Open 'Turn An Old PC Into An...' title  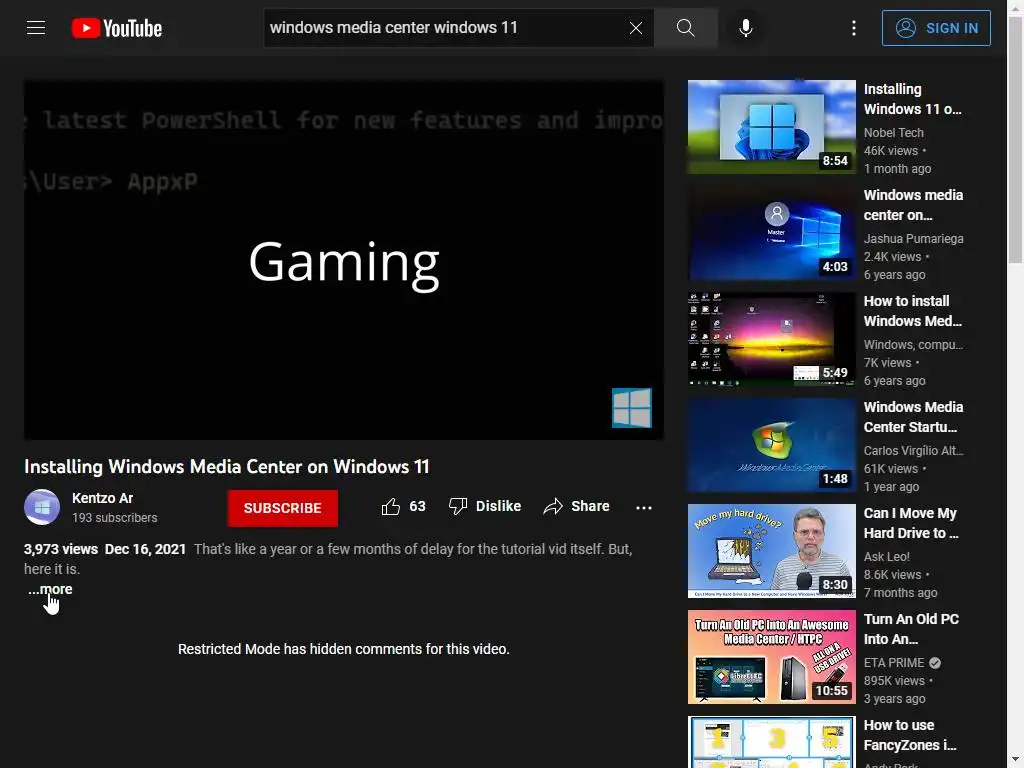pyautogui.click(x=911, y=629)
